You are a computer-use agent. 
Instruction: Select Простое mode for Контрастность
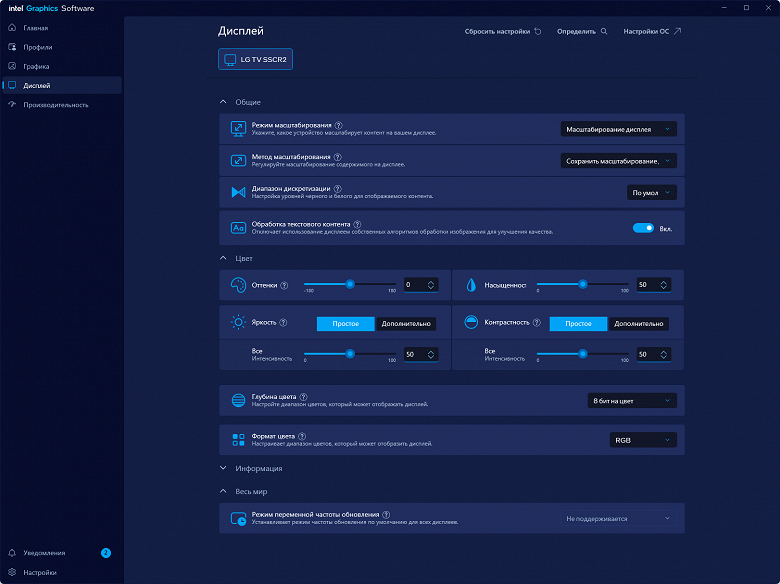tap(578, 324)
